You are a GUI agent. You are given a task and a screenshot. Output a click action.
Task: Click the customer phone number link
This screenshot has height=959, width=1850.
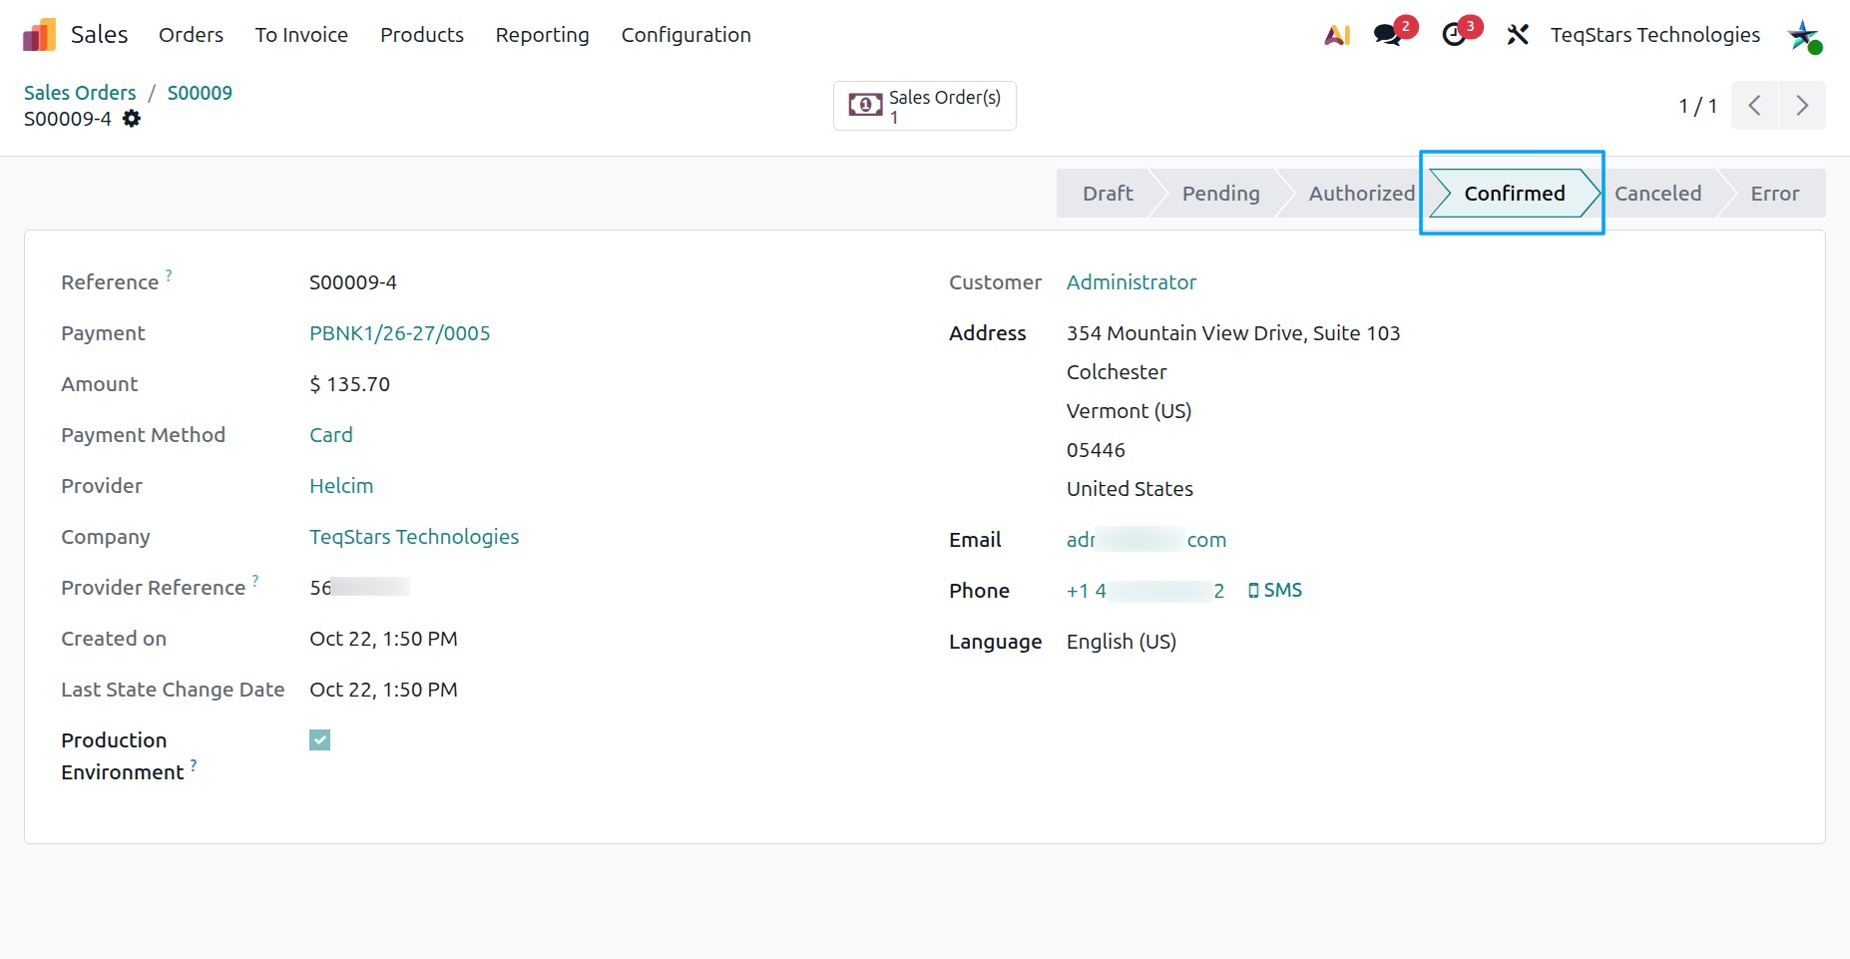[x=1145, y=591]
